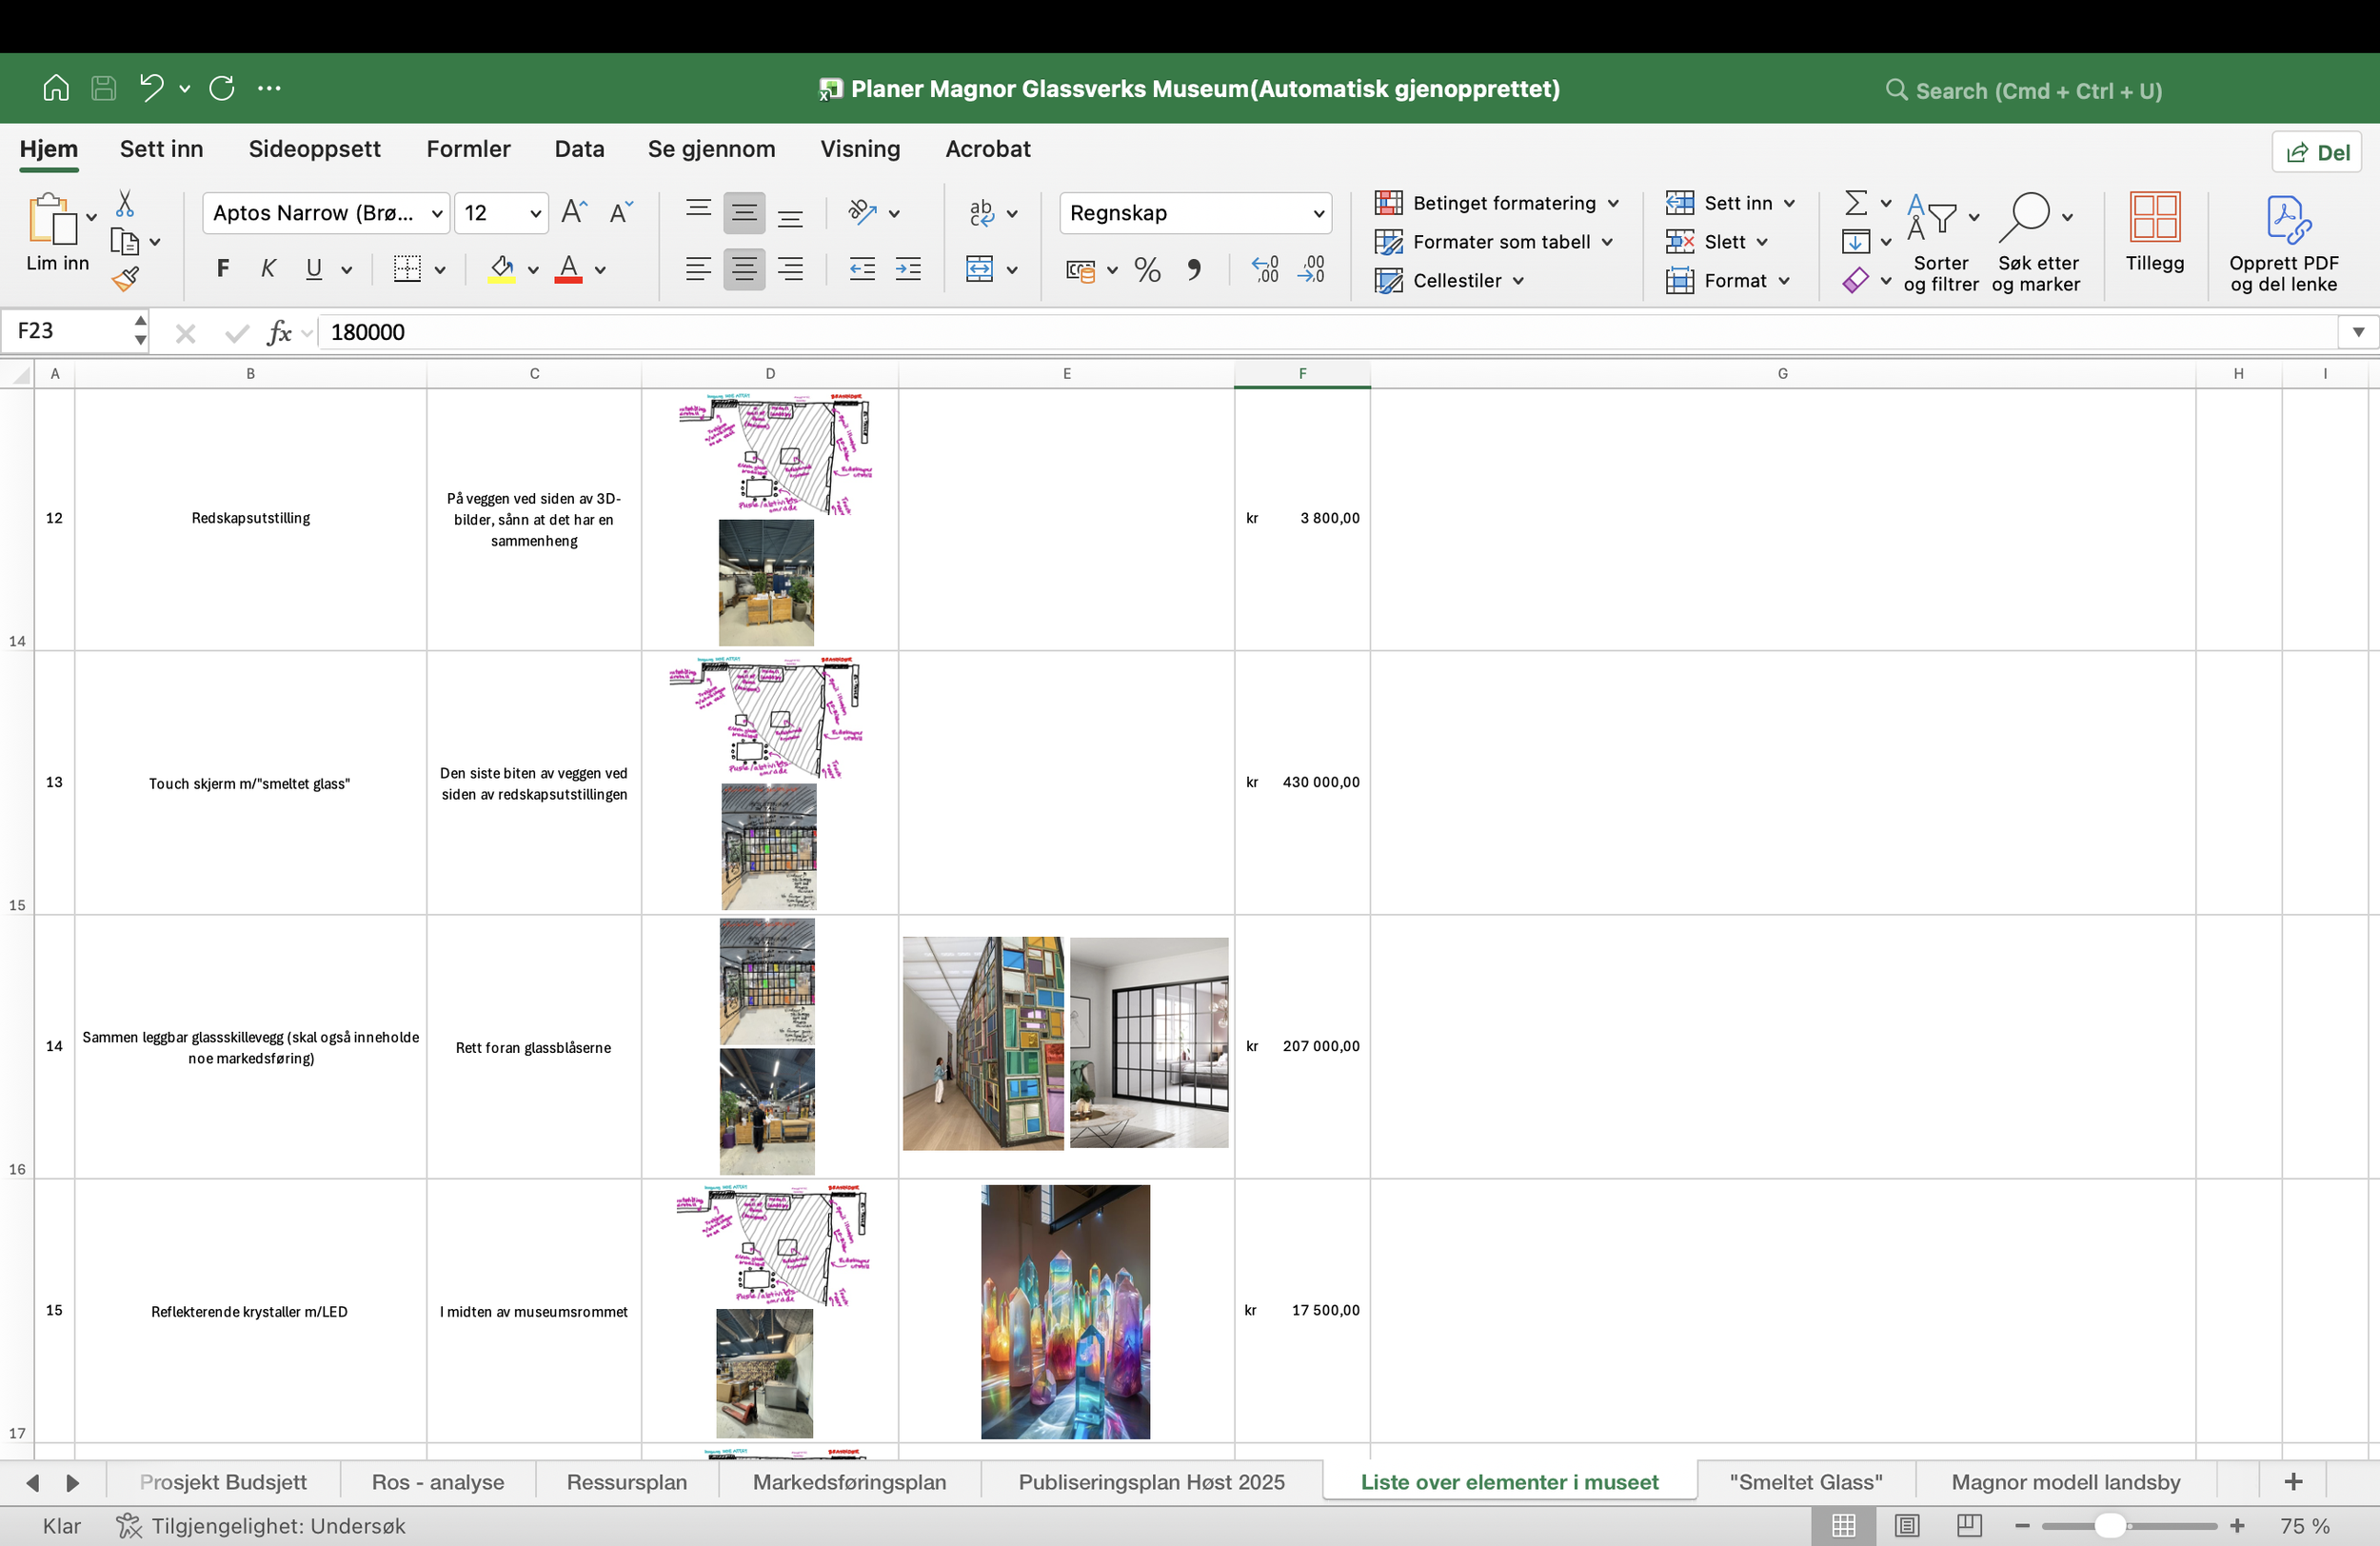Screen dimensions: 2380x1546
Task: Open the Formler ribbon tab
Action: pos(468,149)
